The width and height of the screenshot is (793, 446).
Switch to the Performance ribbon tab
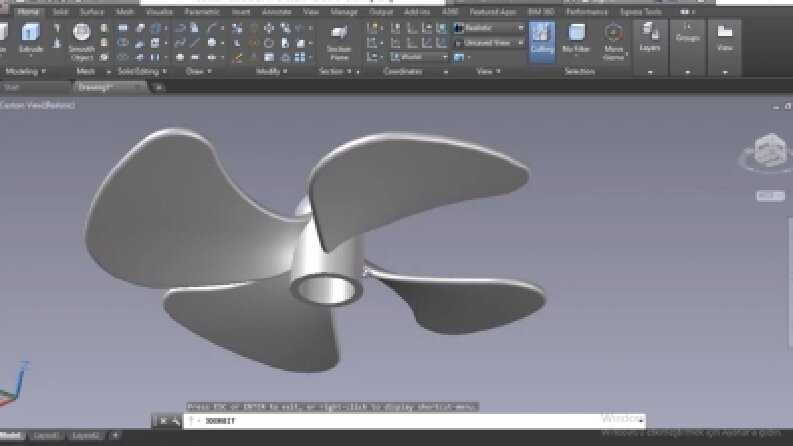pos(587,12)
